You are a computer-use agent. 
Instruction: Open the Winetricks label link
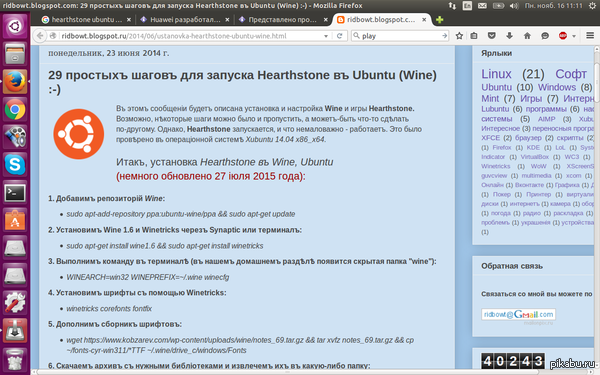click(496, 166)
